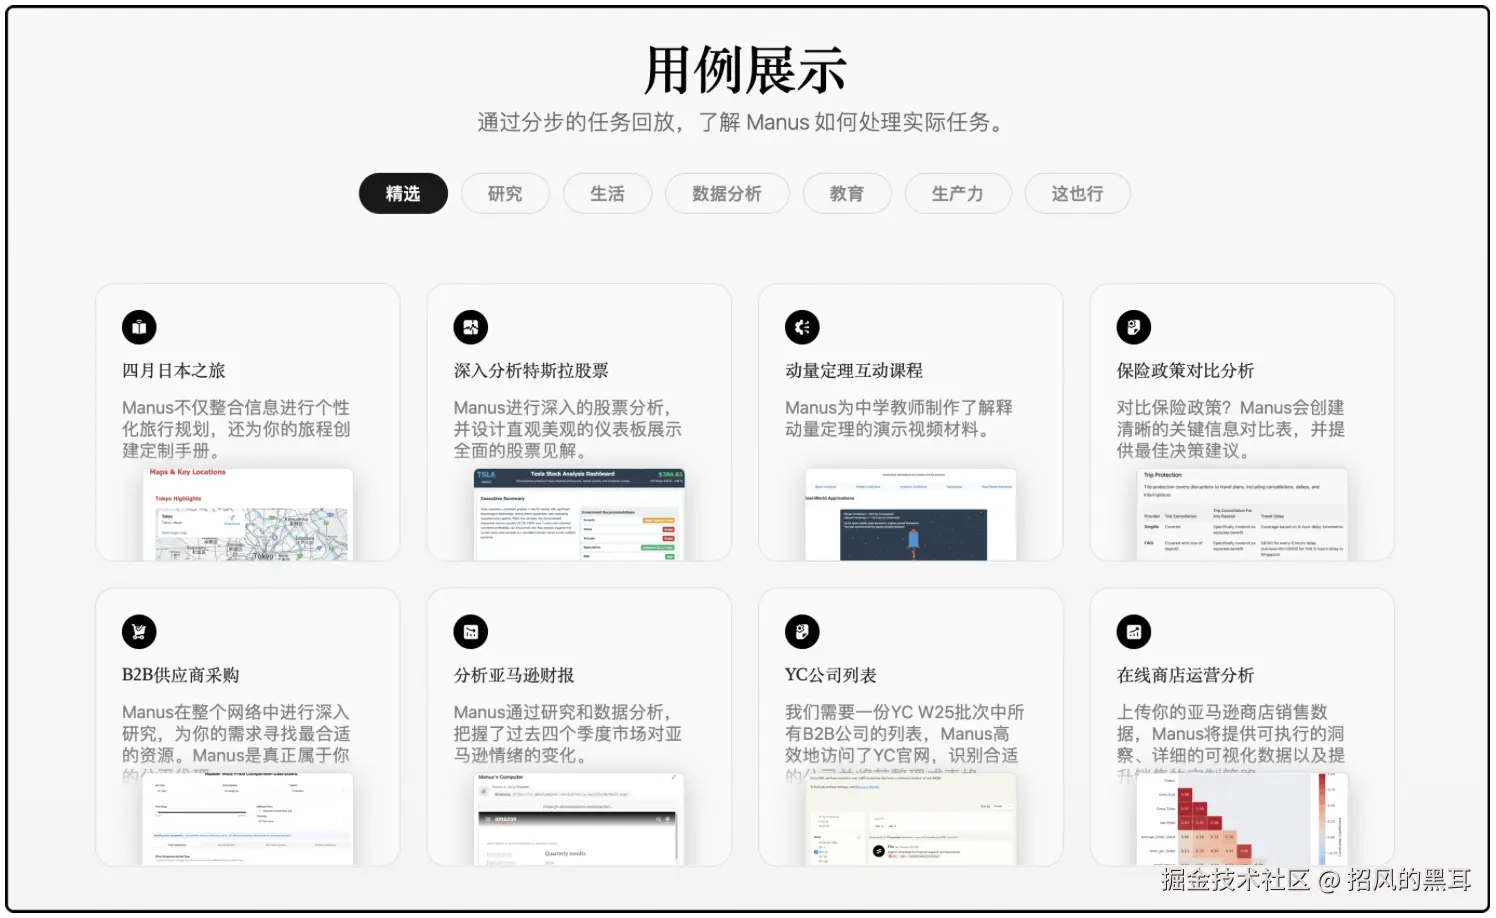
Task: Click the Tokyo map thumbnail preview
Action: click(x=248, y=514)
